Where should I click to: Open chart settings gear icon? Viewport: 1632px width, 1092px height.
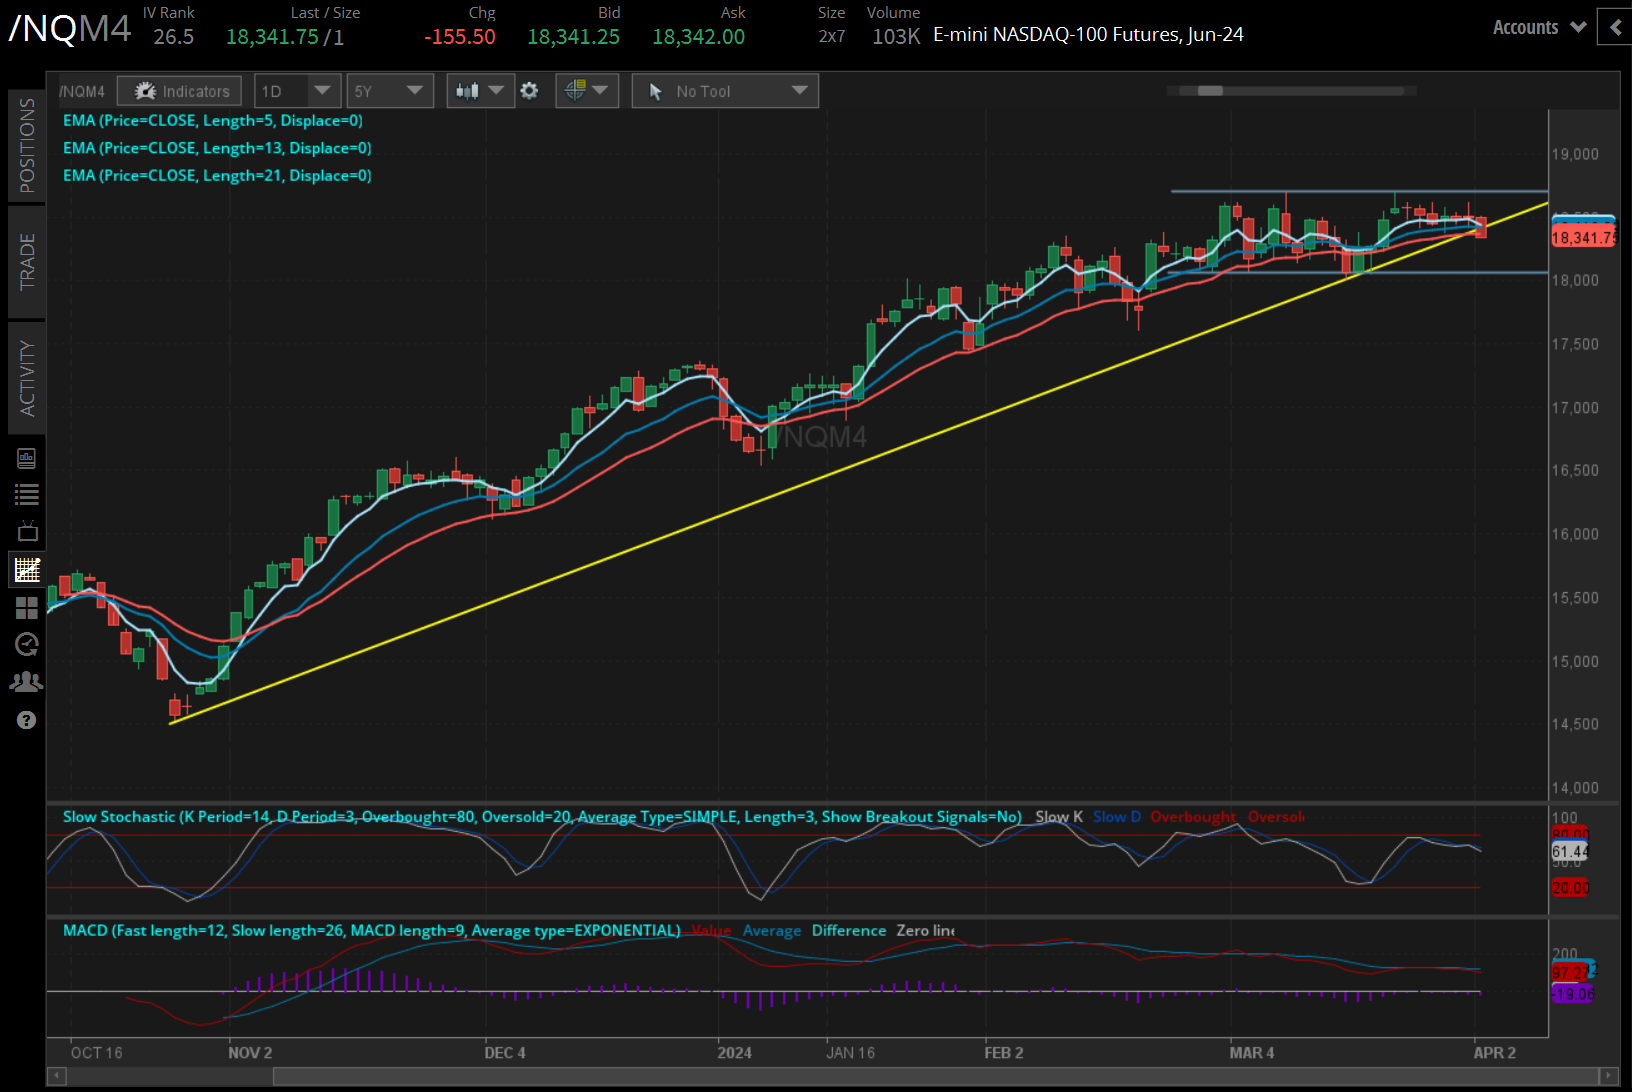[529, 91]
